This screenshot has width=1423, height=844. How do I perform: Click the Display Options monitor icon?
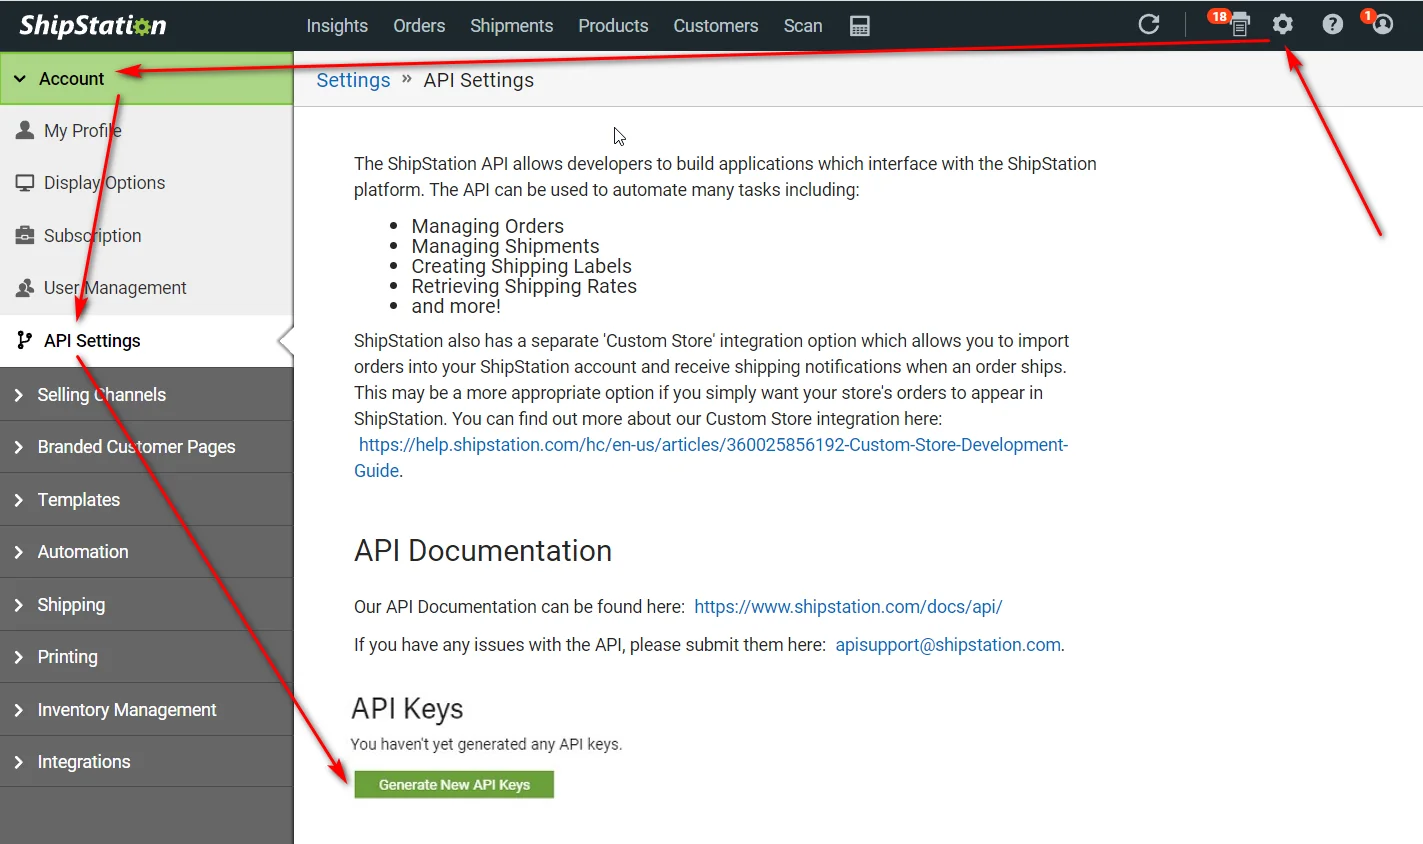click(25, 183)
